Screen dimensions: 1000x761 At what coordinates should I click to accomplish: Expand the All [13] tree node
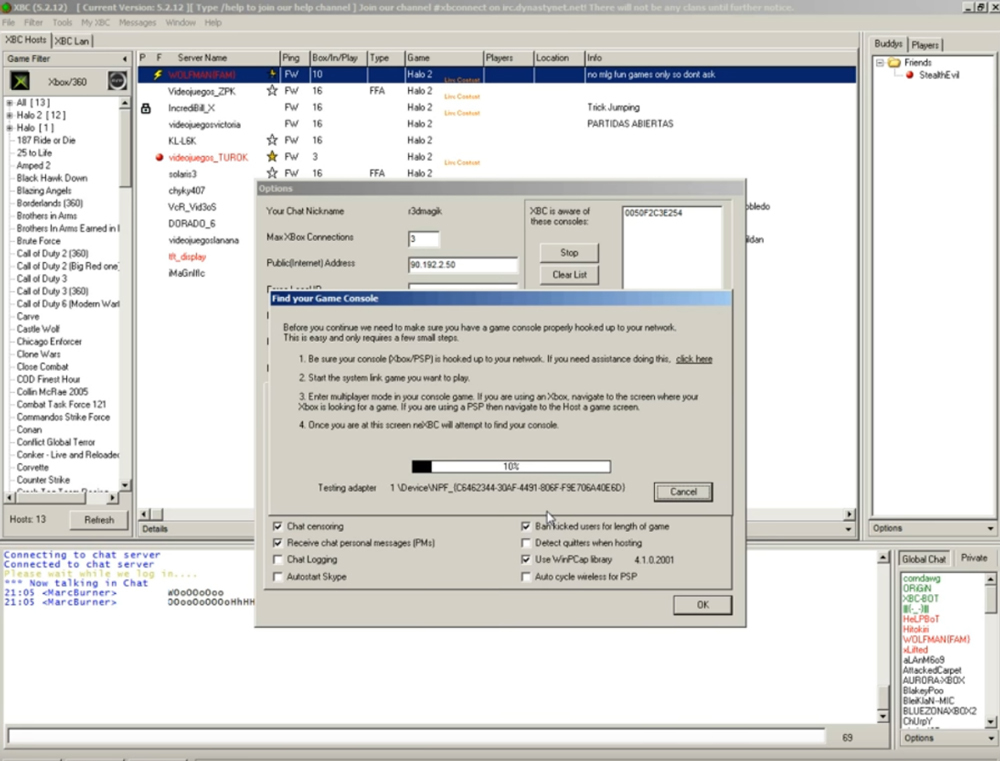[x=10, y=103]
